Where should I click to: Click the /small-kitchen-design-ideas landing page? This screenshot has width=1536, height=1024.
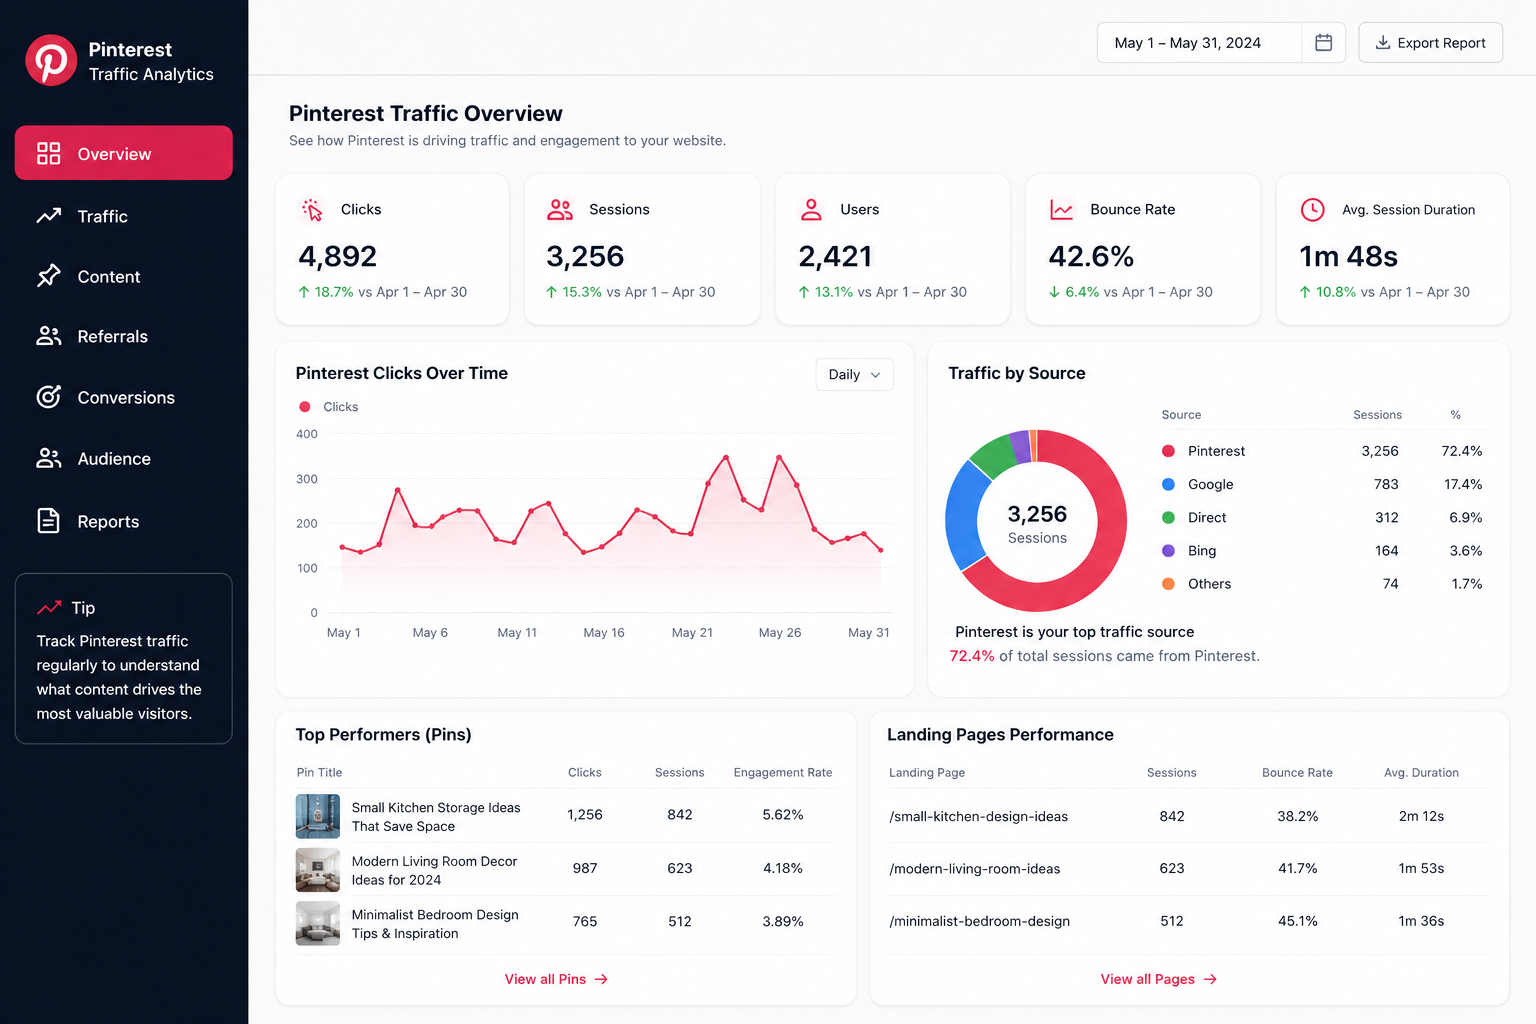[x=978, y=816]
